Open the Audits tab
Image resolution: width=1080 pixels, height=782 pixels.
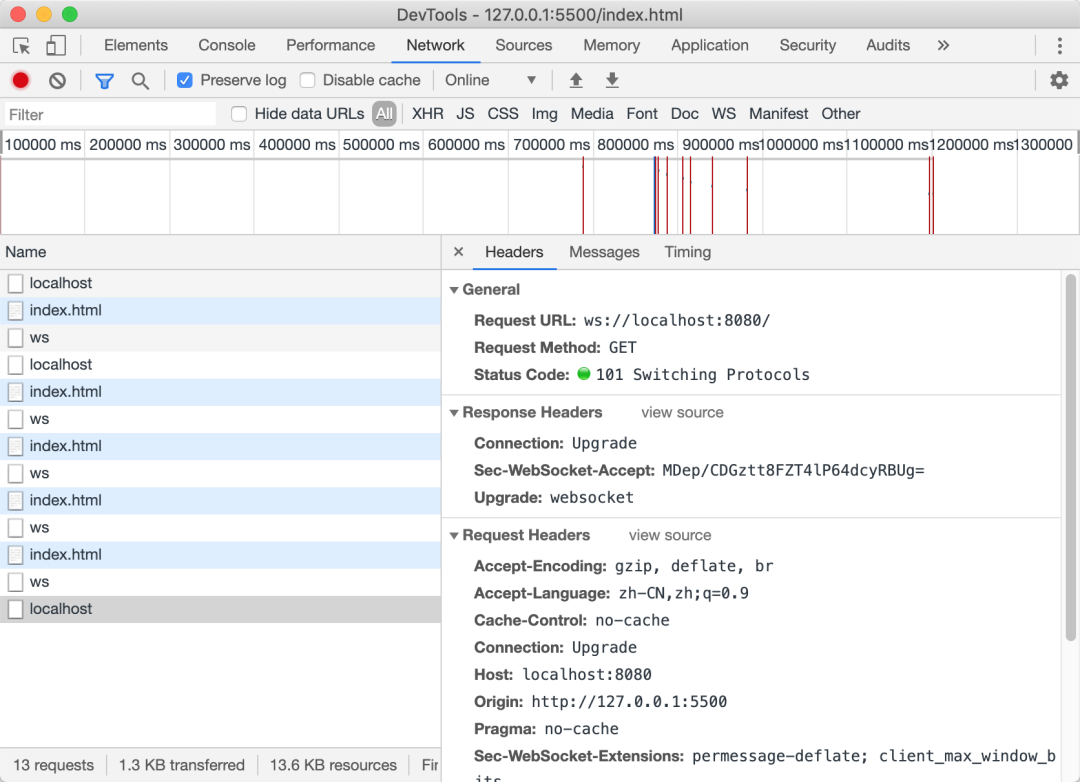(x=888, y=45)
